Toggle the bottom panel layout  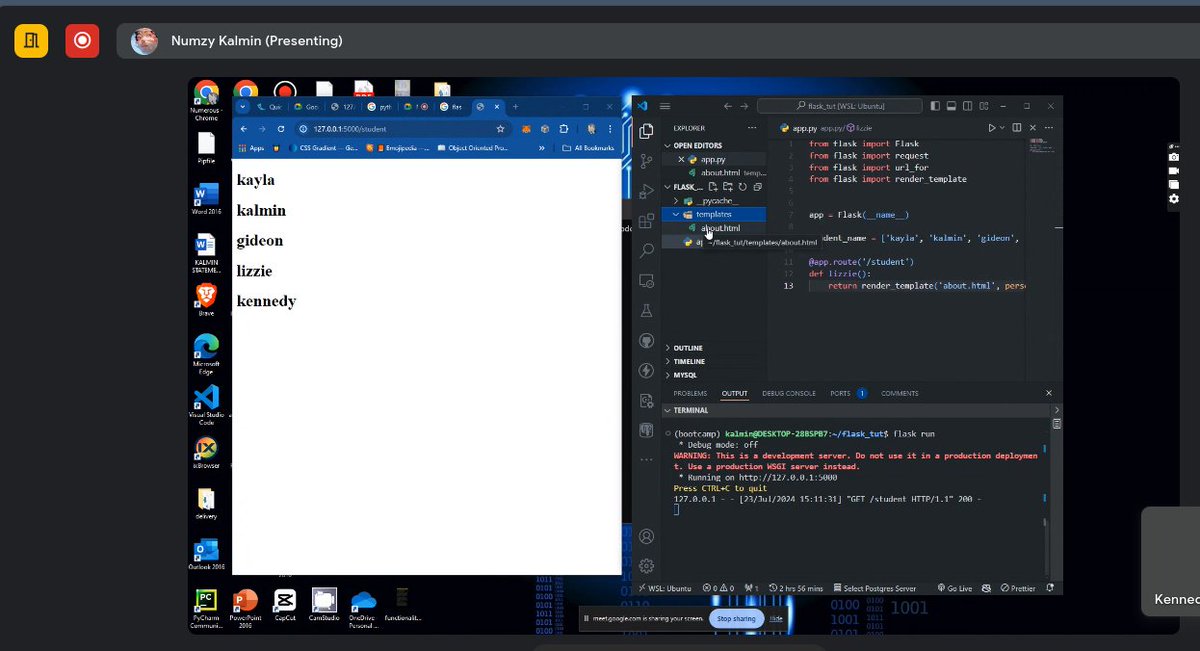(950, 106)
